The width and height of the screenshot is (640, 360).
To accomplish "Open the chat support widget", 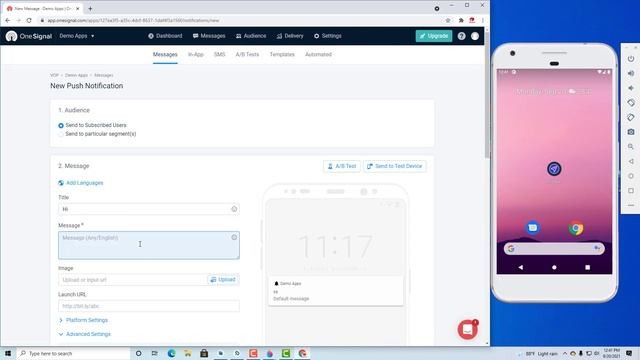I will [468, 329].
